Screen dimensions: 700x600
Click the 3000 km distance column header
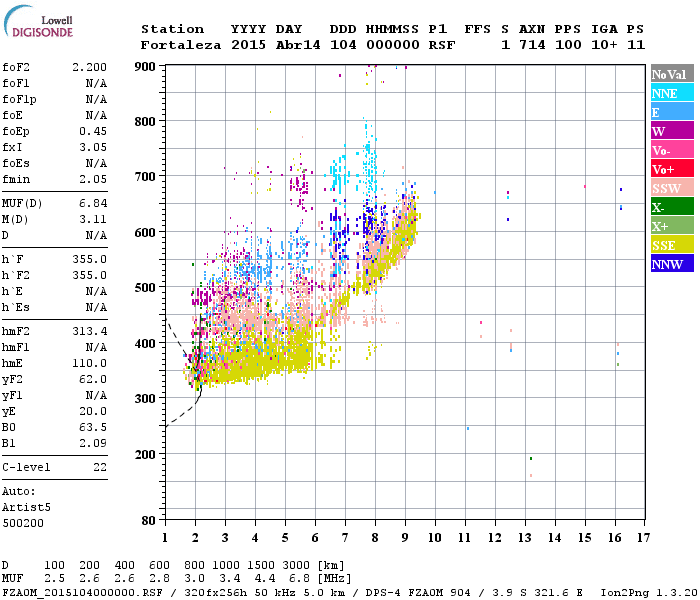296,566
